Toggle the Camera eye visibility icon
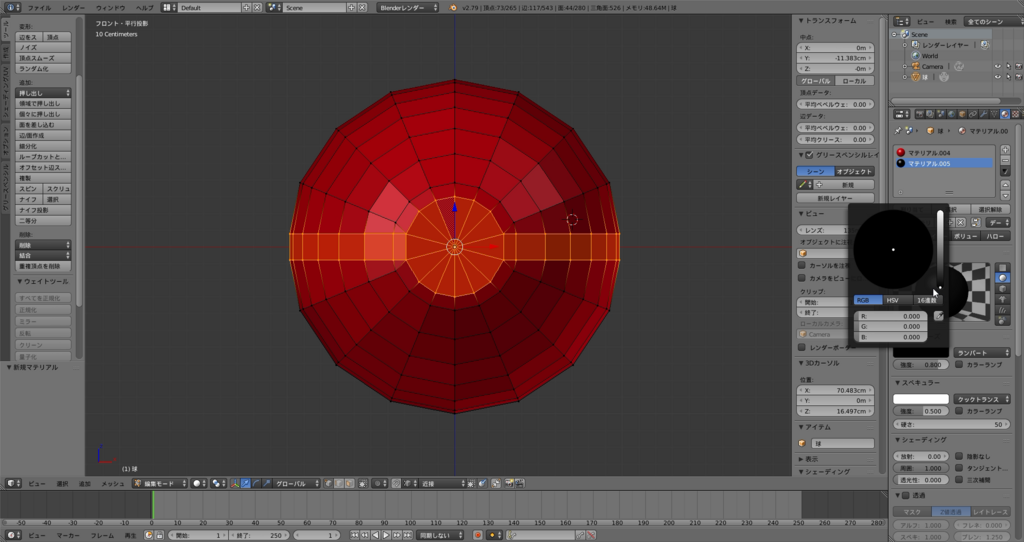This screenshot has width=1024, height=542. (997, 67)
